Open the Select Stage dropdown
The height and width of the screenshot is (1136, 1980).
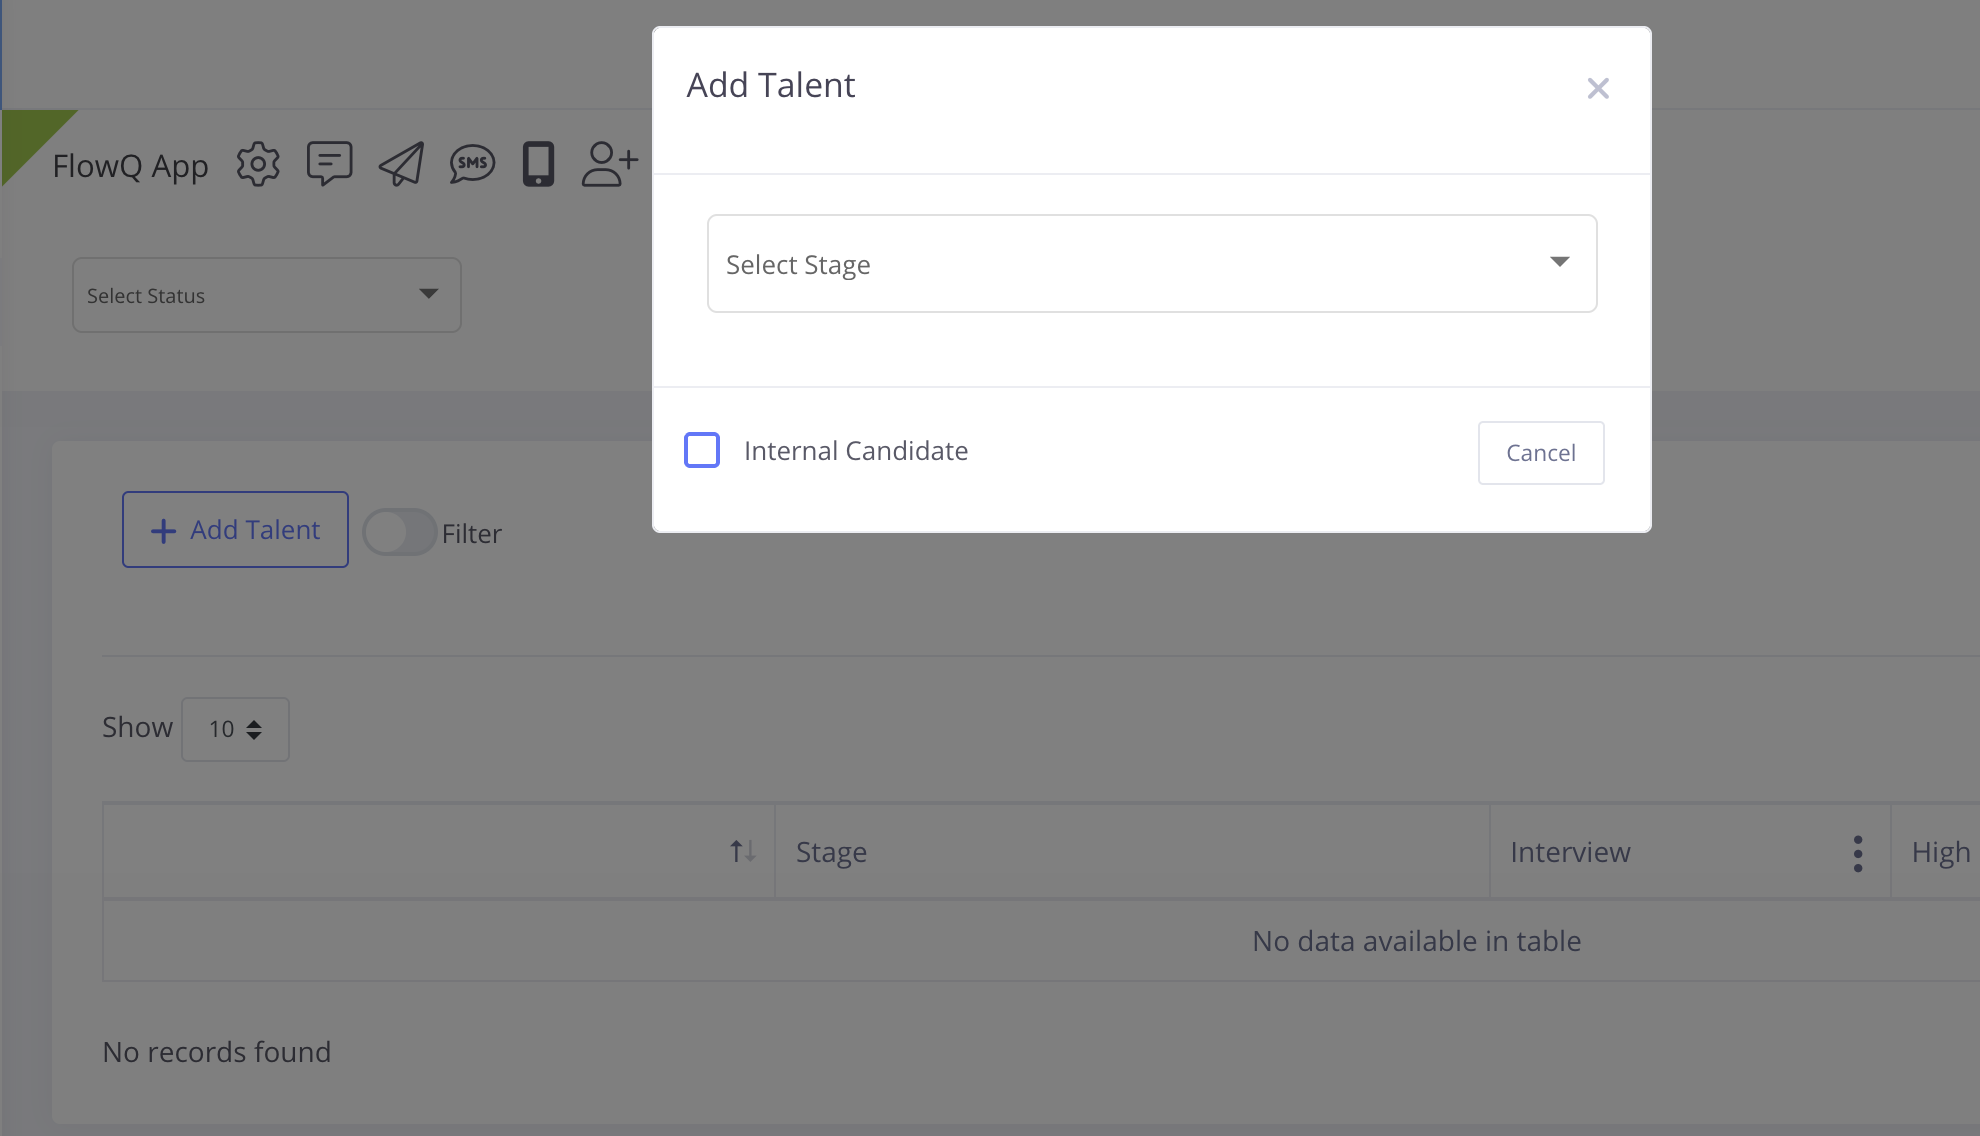click(1151, 264)
